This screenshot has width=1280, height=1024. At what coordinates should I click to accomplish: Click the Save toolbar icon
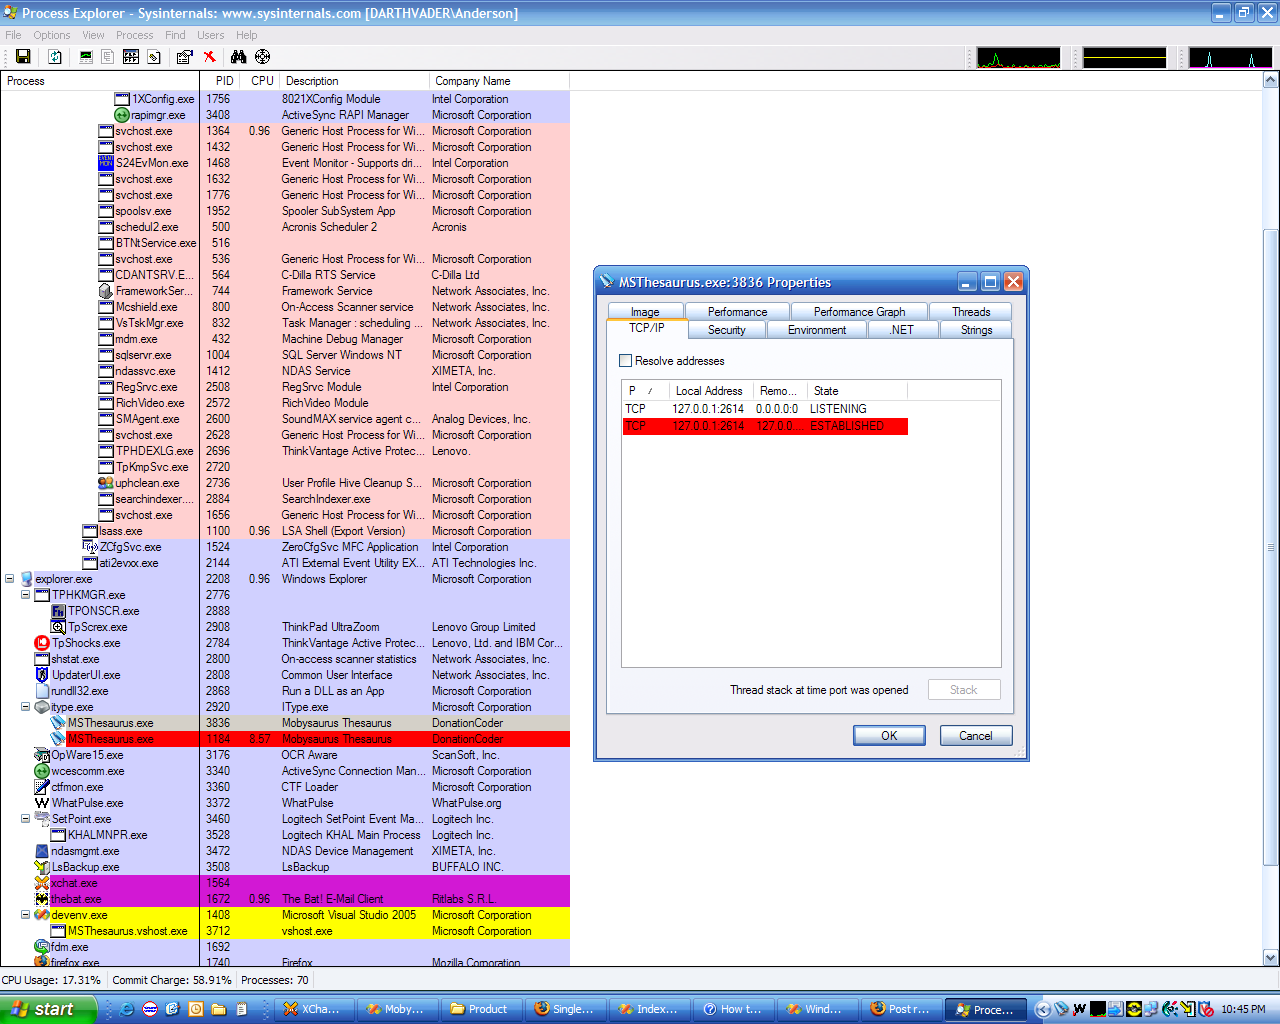click(23, 57)
